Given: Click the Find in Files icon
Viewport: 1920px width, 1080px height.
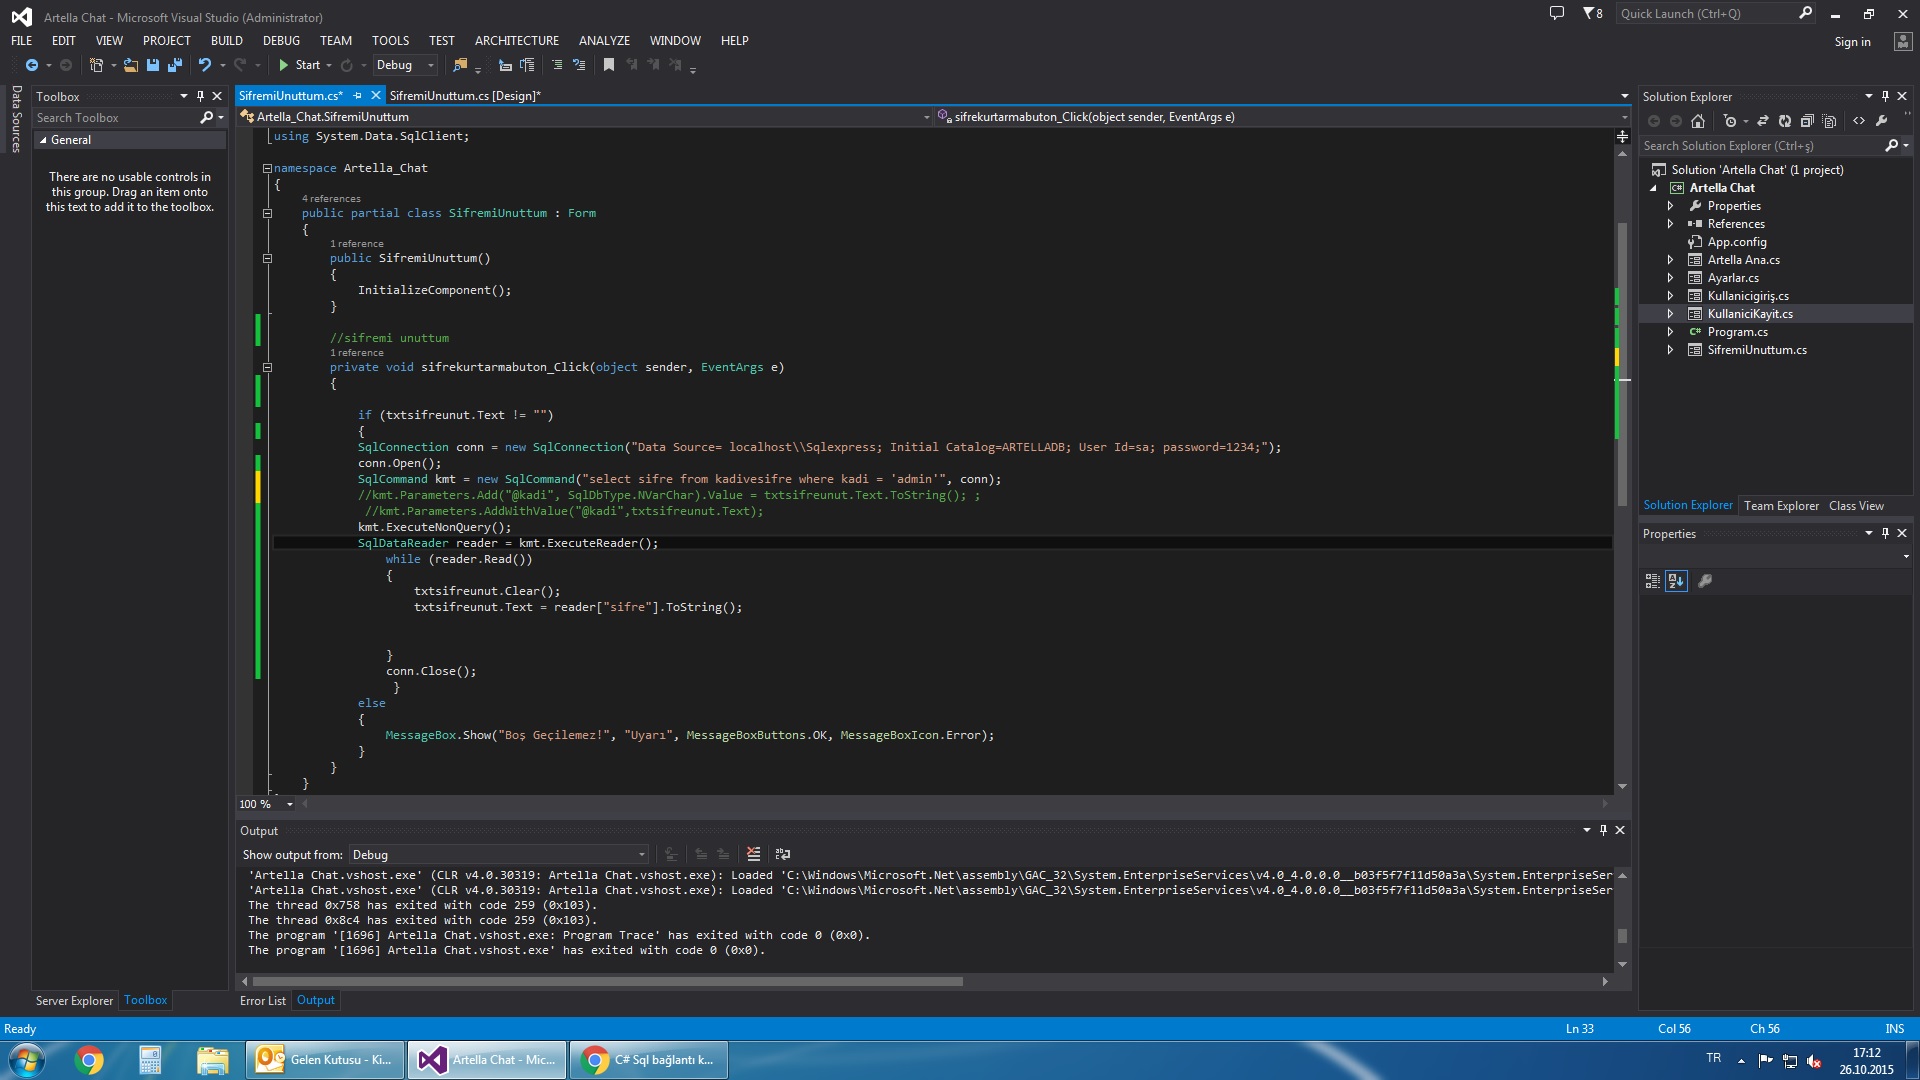Looking at the screenshot, I should coord(460,65).
